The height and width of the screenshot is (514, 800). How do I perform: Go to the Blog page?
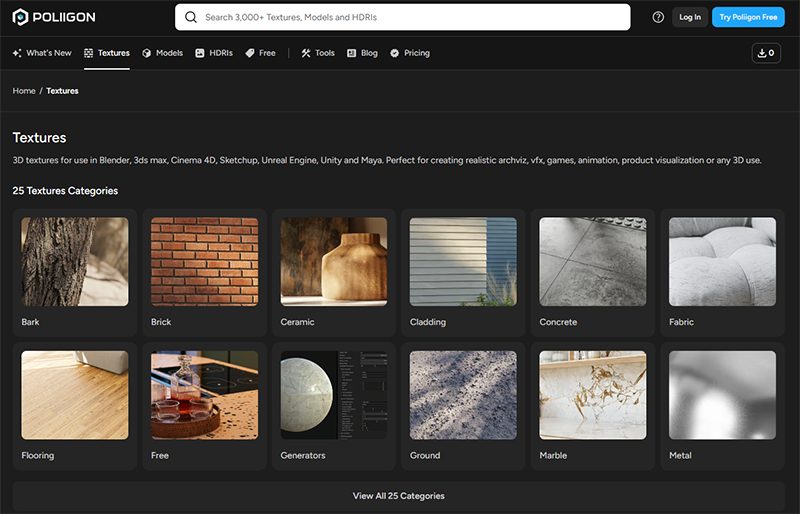point(362,53)
